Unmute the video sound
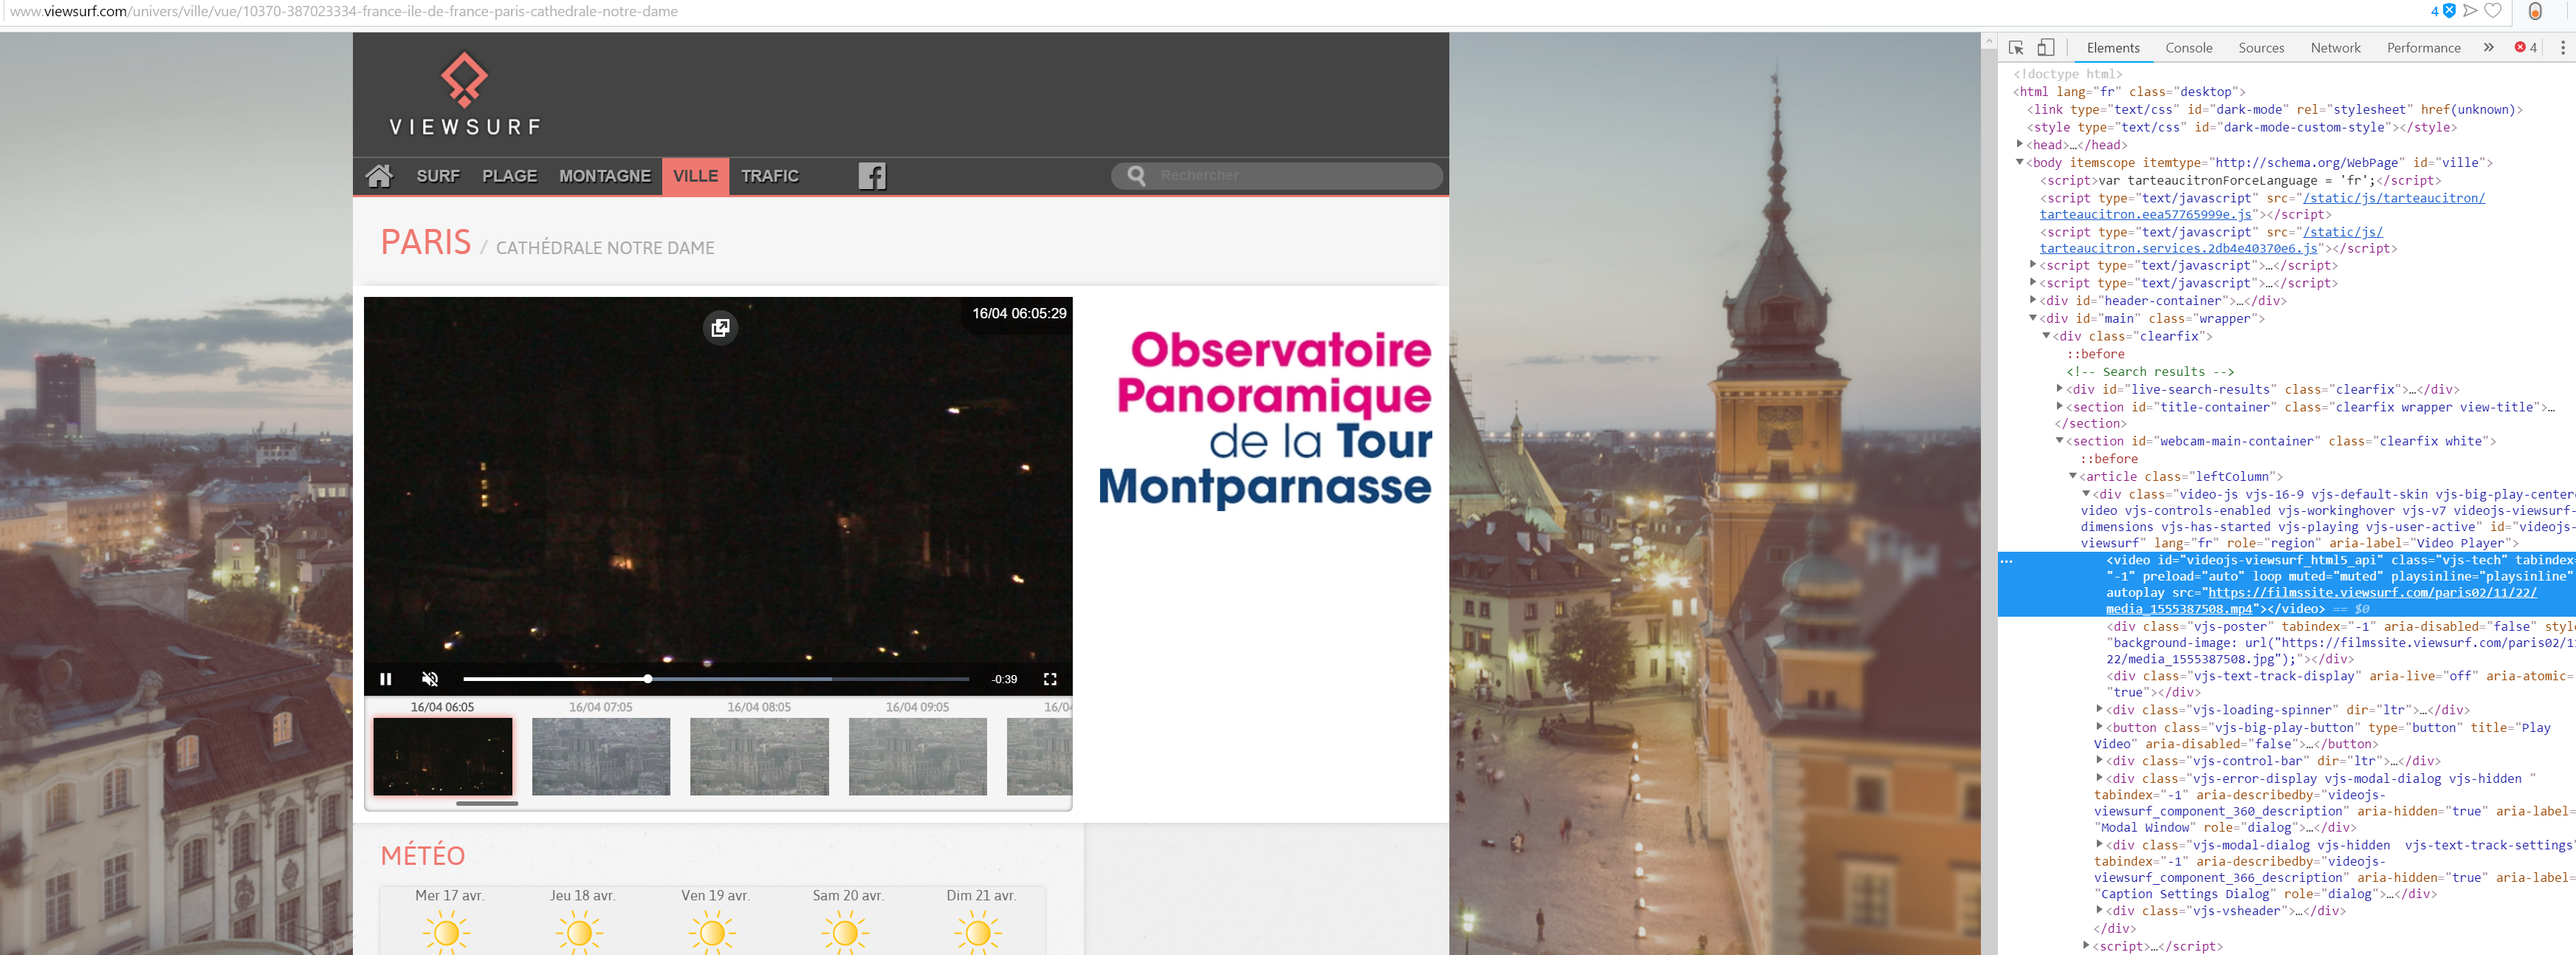Viewport: 2576px width, 955px height. pos(430,679)
